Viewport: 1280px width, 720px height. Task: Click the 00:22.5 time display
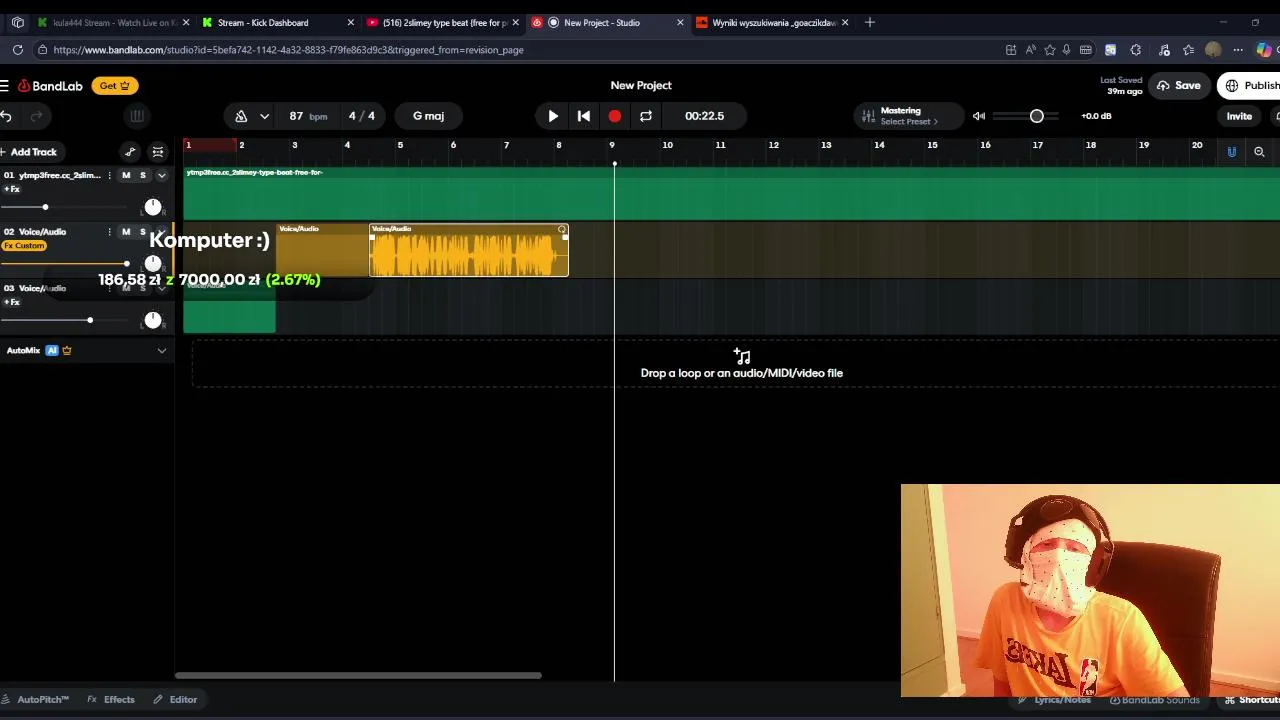click(704, 116)
